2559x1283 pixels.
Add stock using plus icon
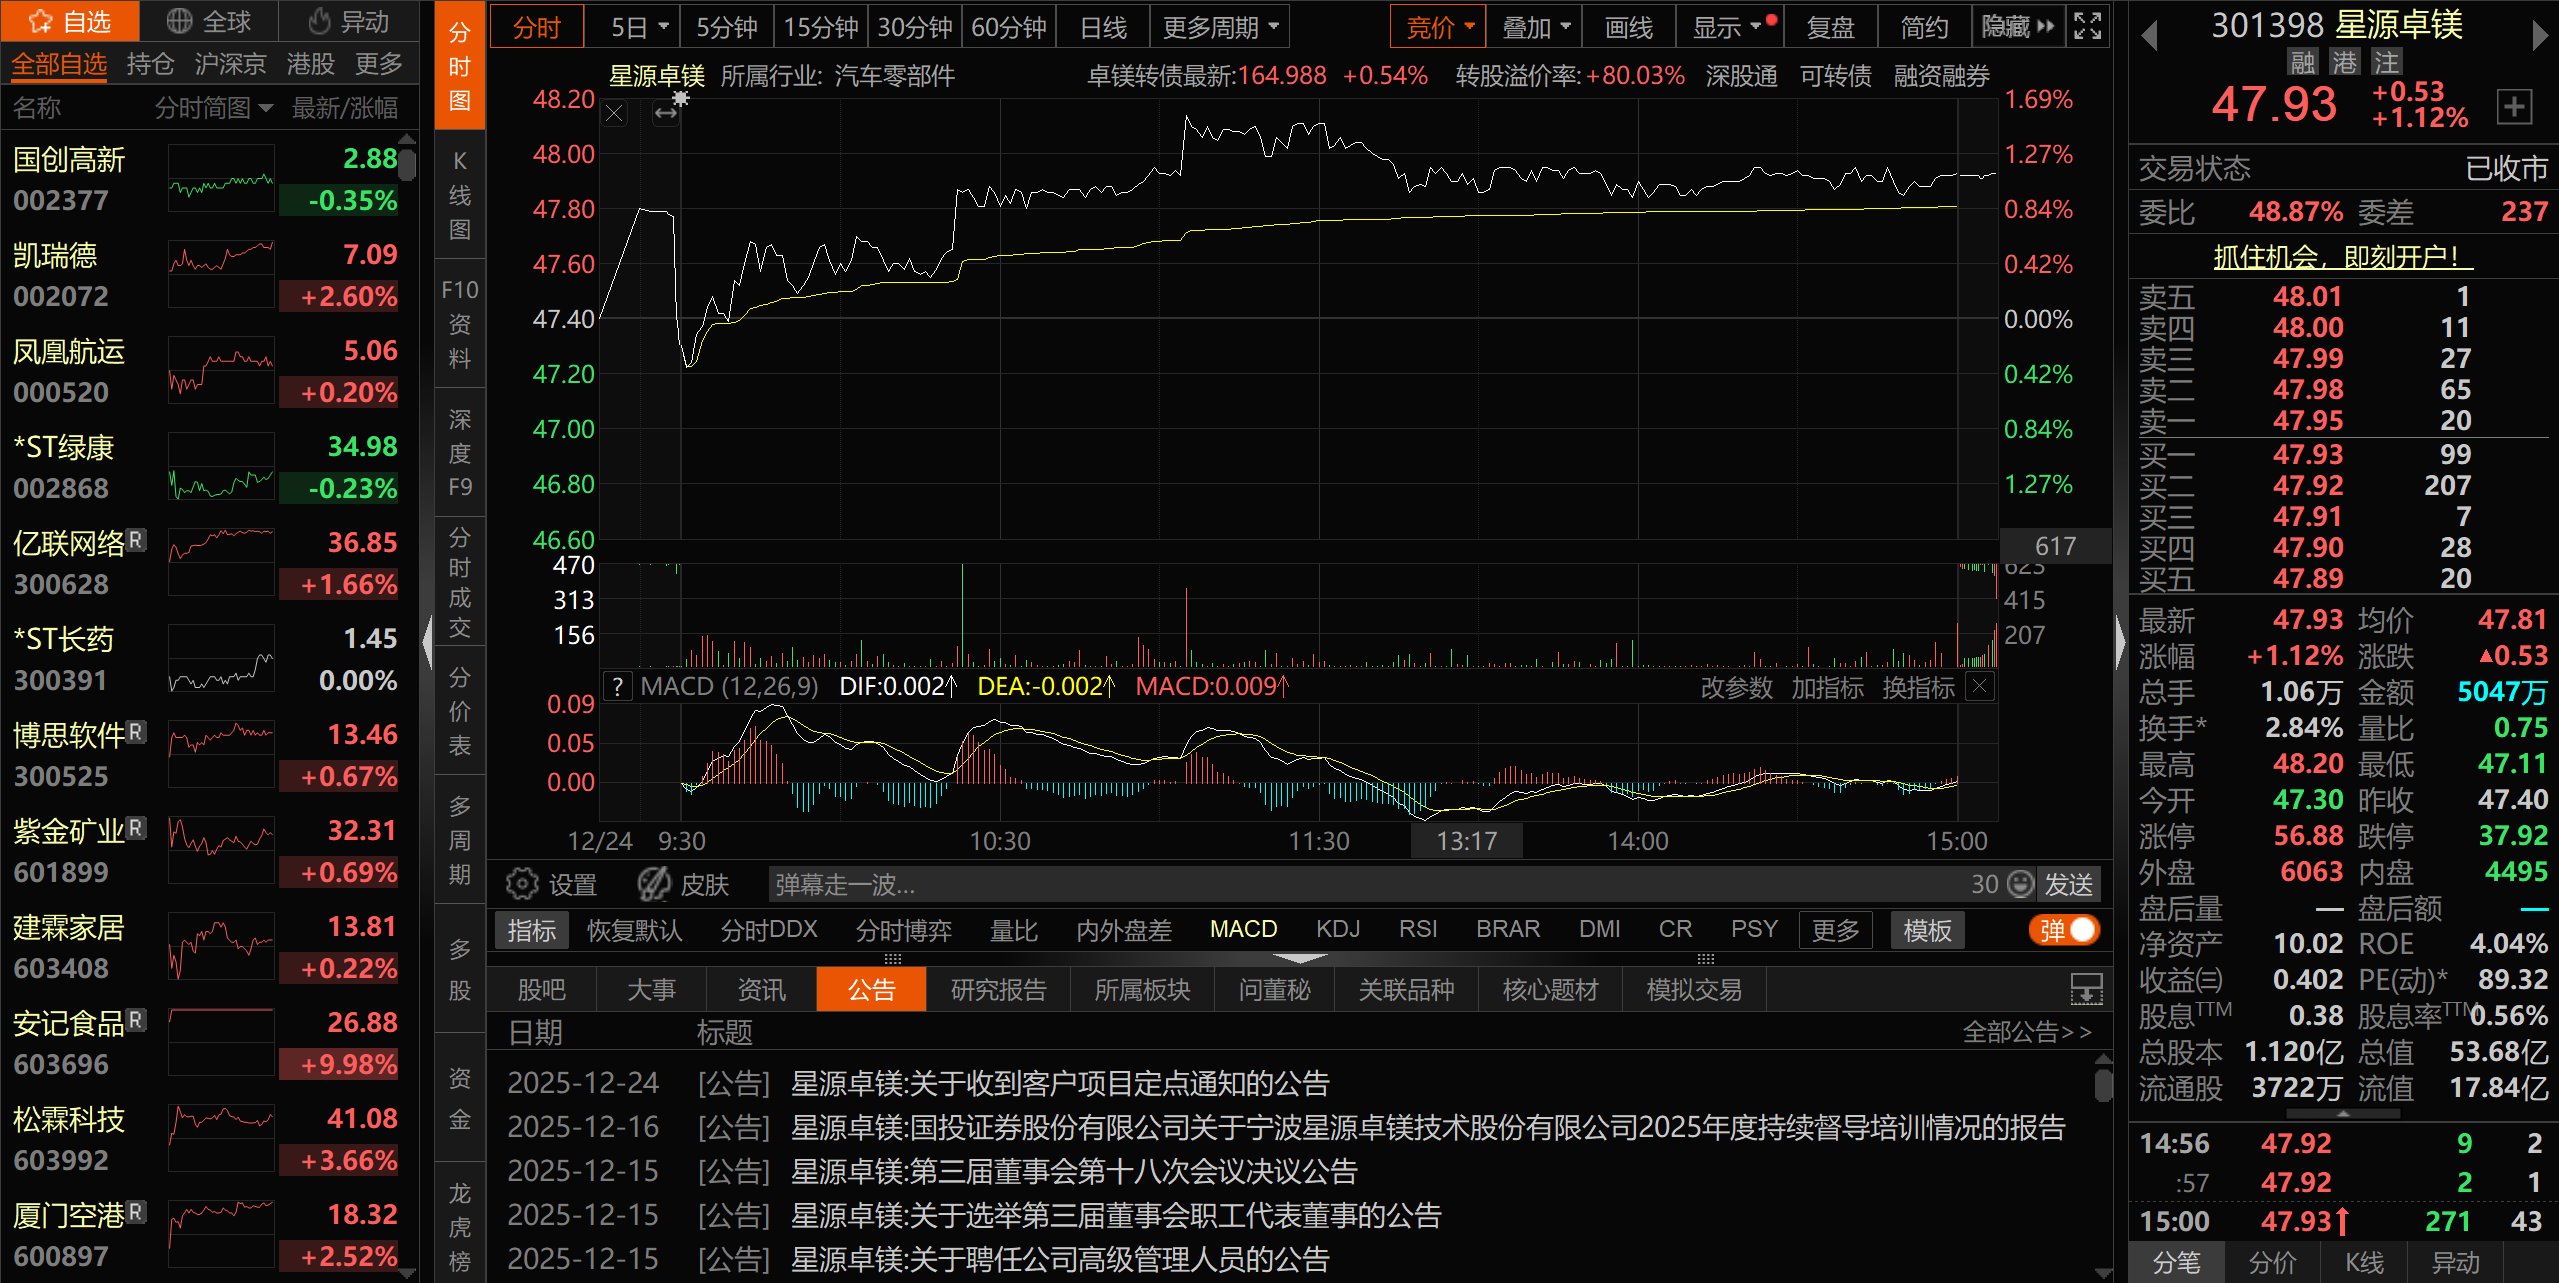point(2514,106)
